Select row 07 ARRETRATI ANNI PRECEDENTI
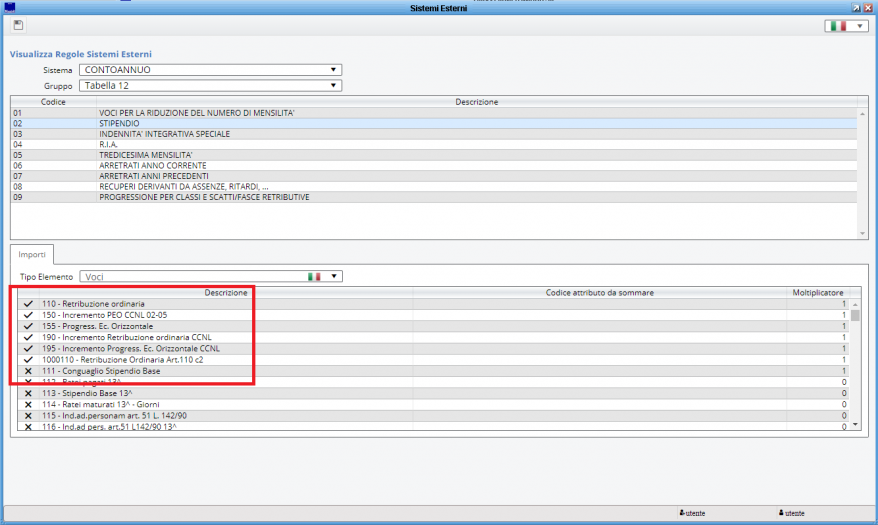Screen dimensions: 878x525 point(434,176)
